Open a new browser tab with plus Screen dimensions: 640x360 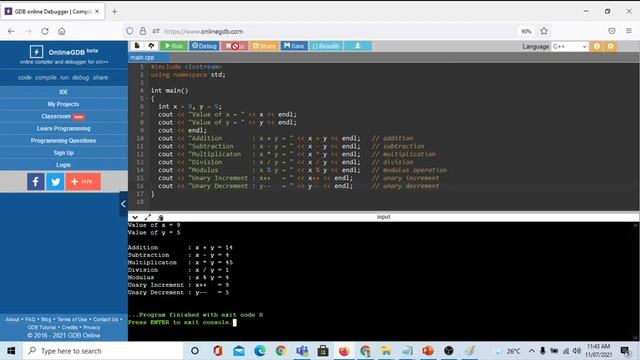coord(115,12)
